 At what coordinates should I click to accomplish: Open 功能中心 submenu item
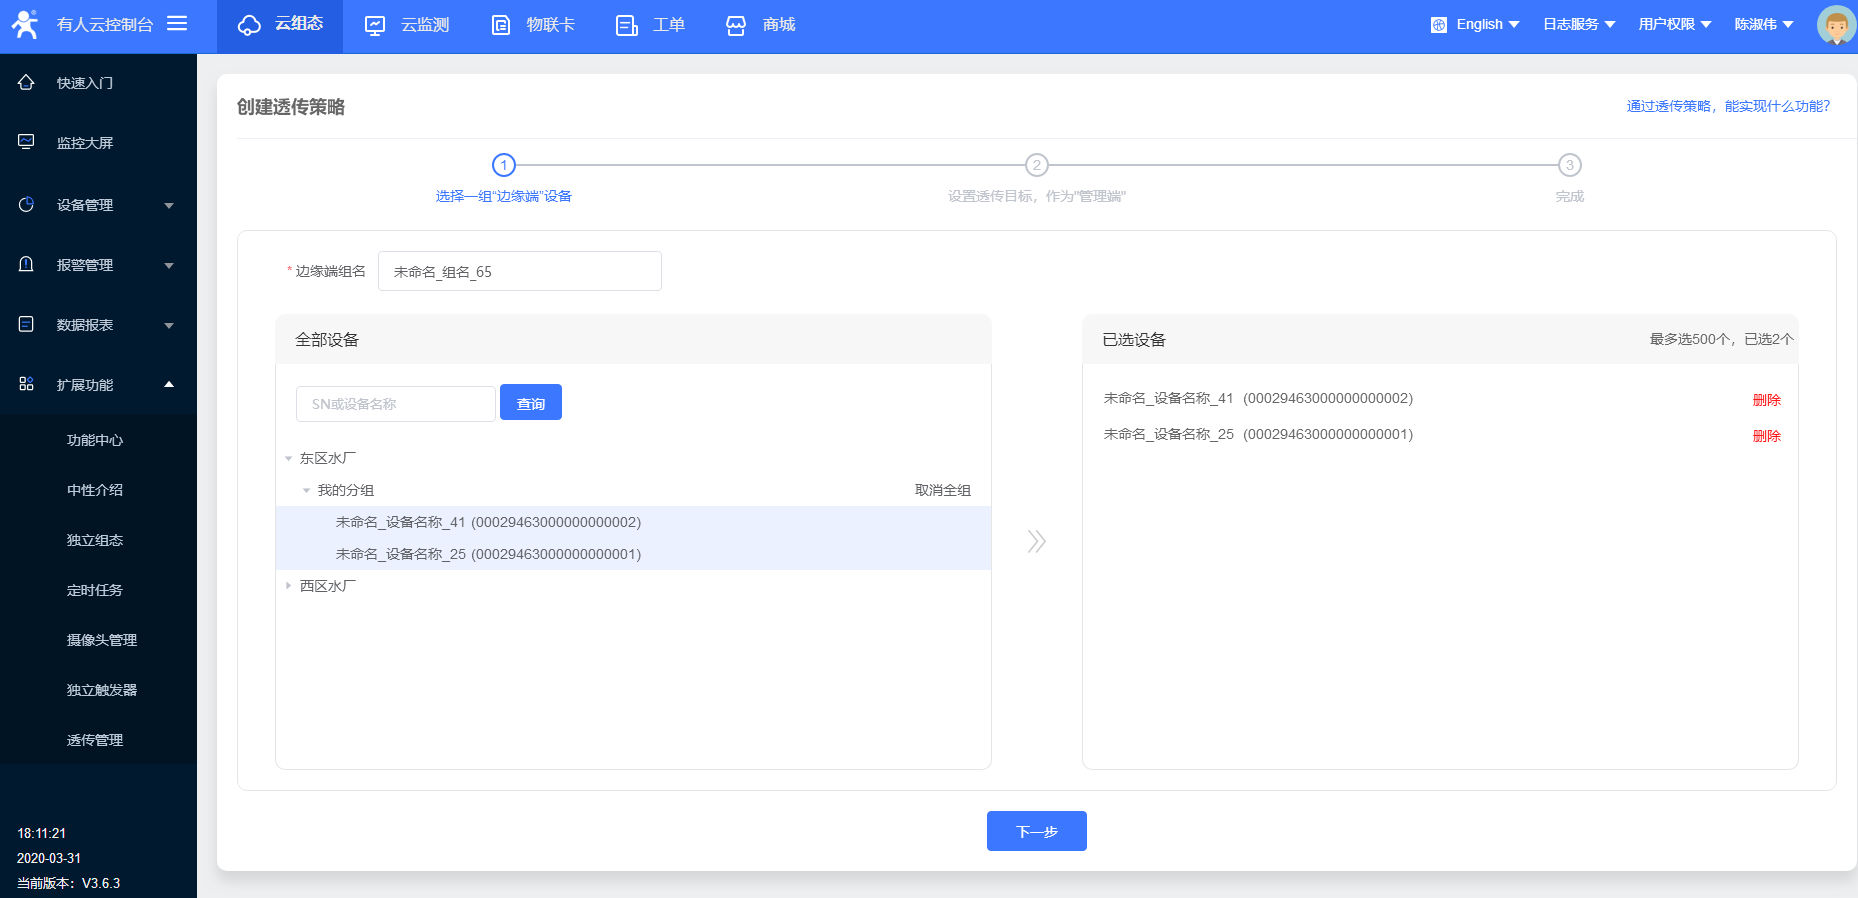click(x=95, y=440)
